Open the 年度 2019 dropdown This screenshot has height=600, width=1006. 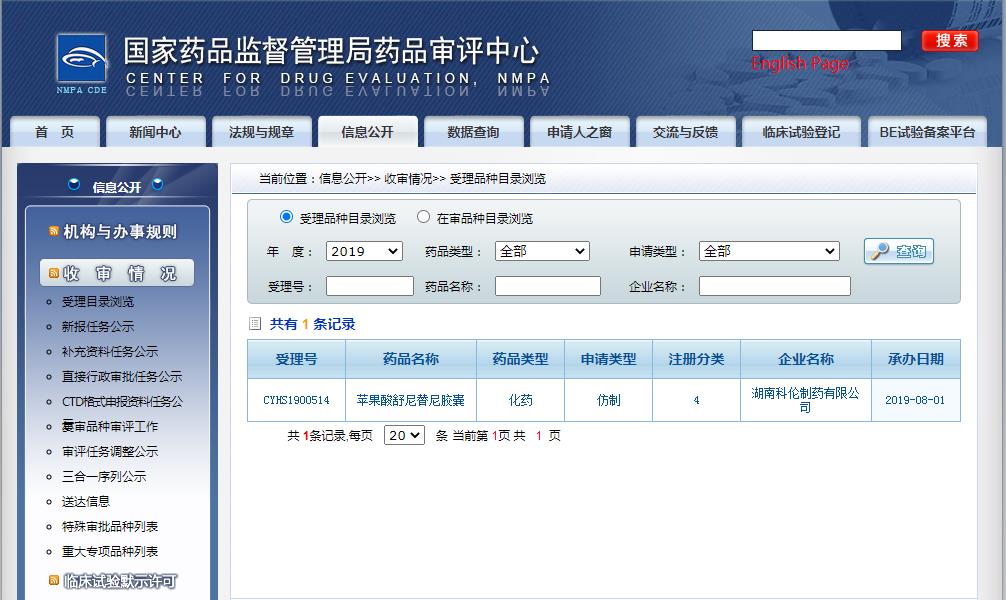pyautogui.click(x=364, y=252)
